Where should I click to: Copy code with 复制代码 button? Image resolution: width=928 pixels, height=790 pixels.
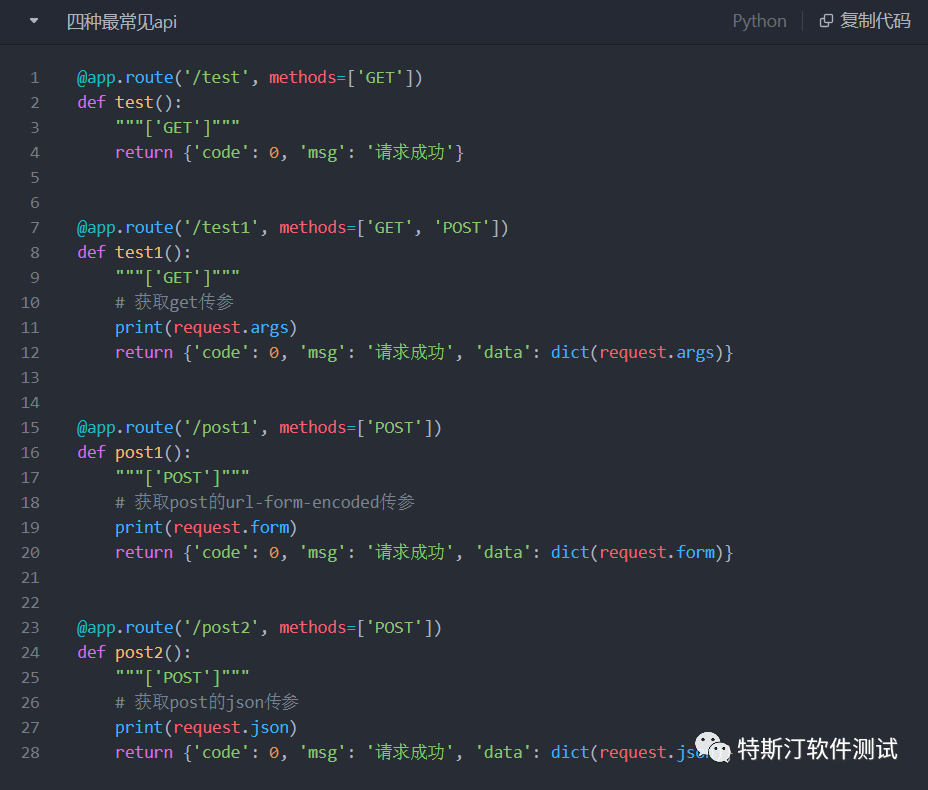pyautogui.click(x=865, y=21)
